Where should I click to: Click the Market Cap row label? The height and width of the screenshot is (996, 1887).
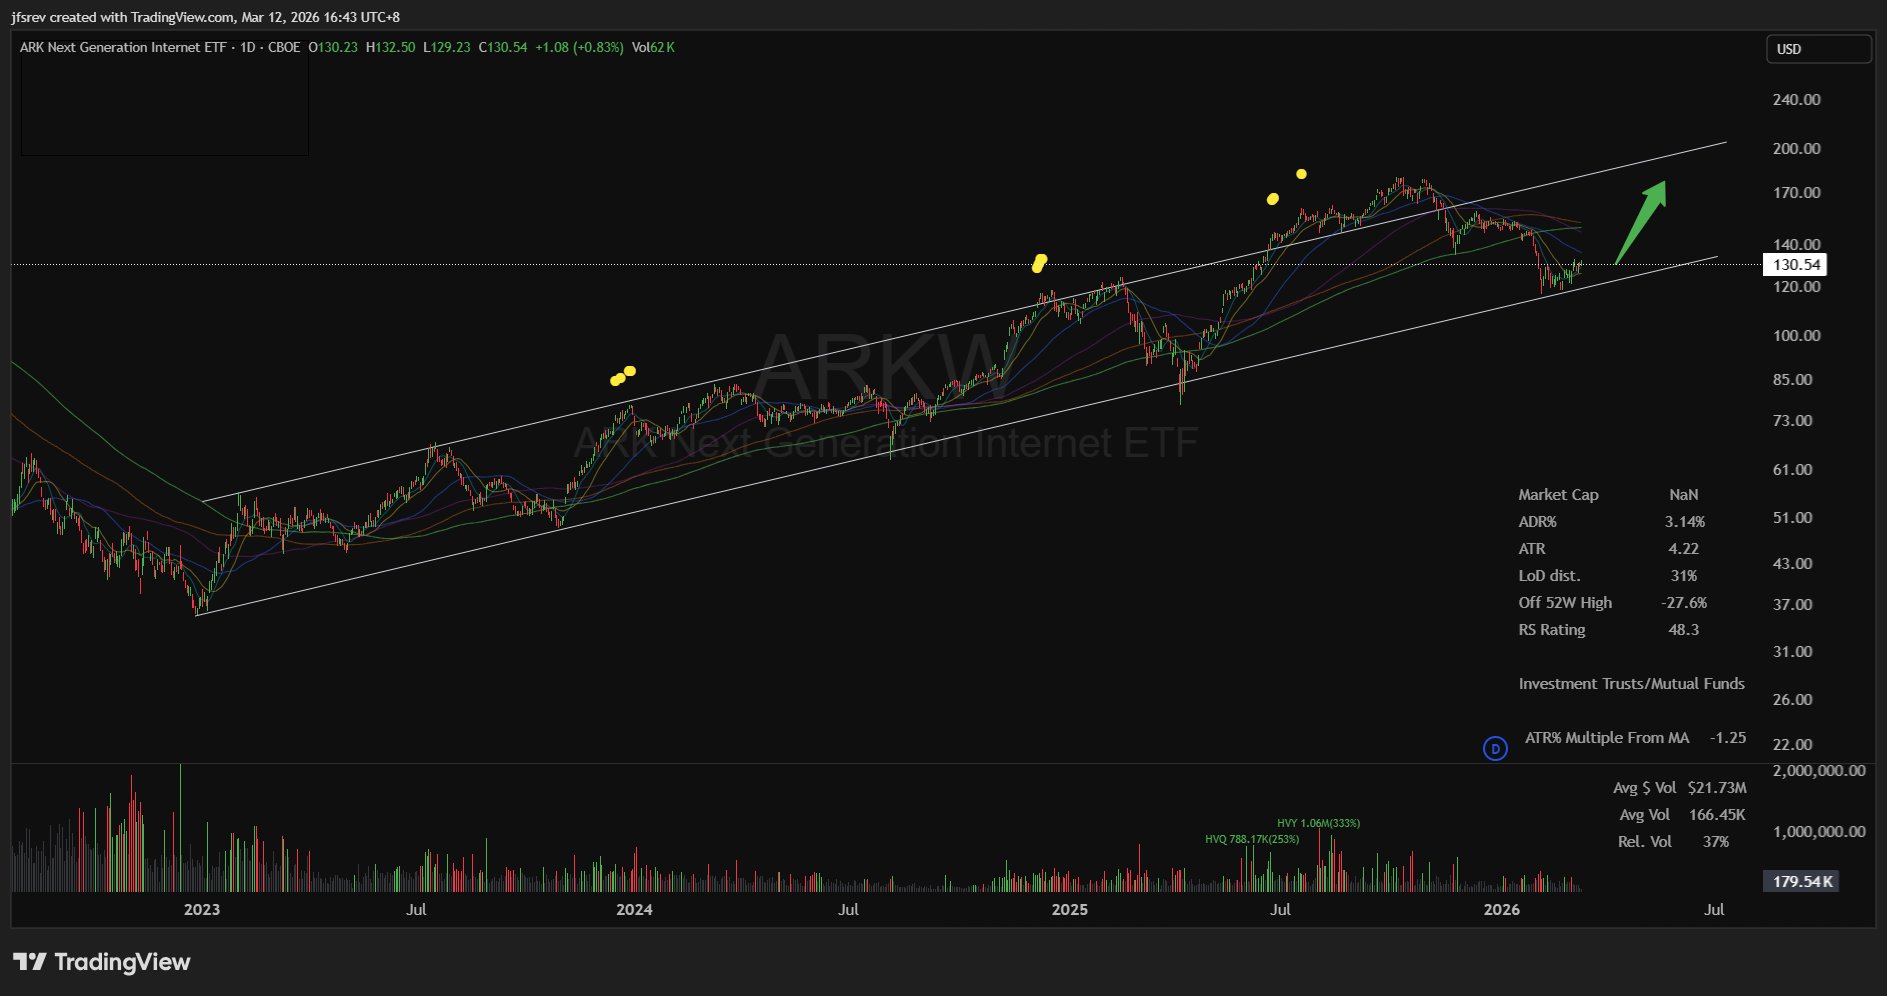pos(1558,494)
